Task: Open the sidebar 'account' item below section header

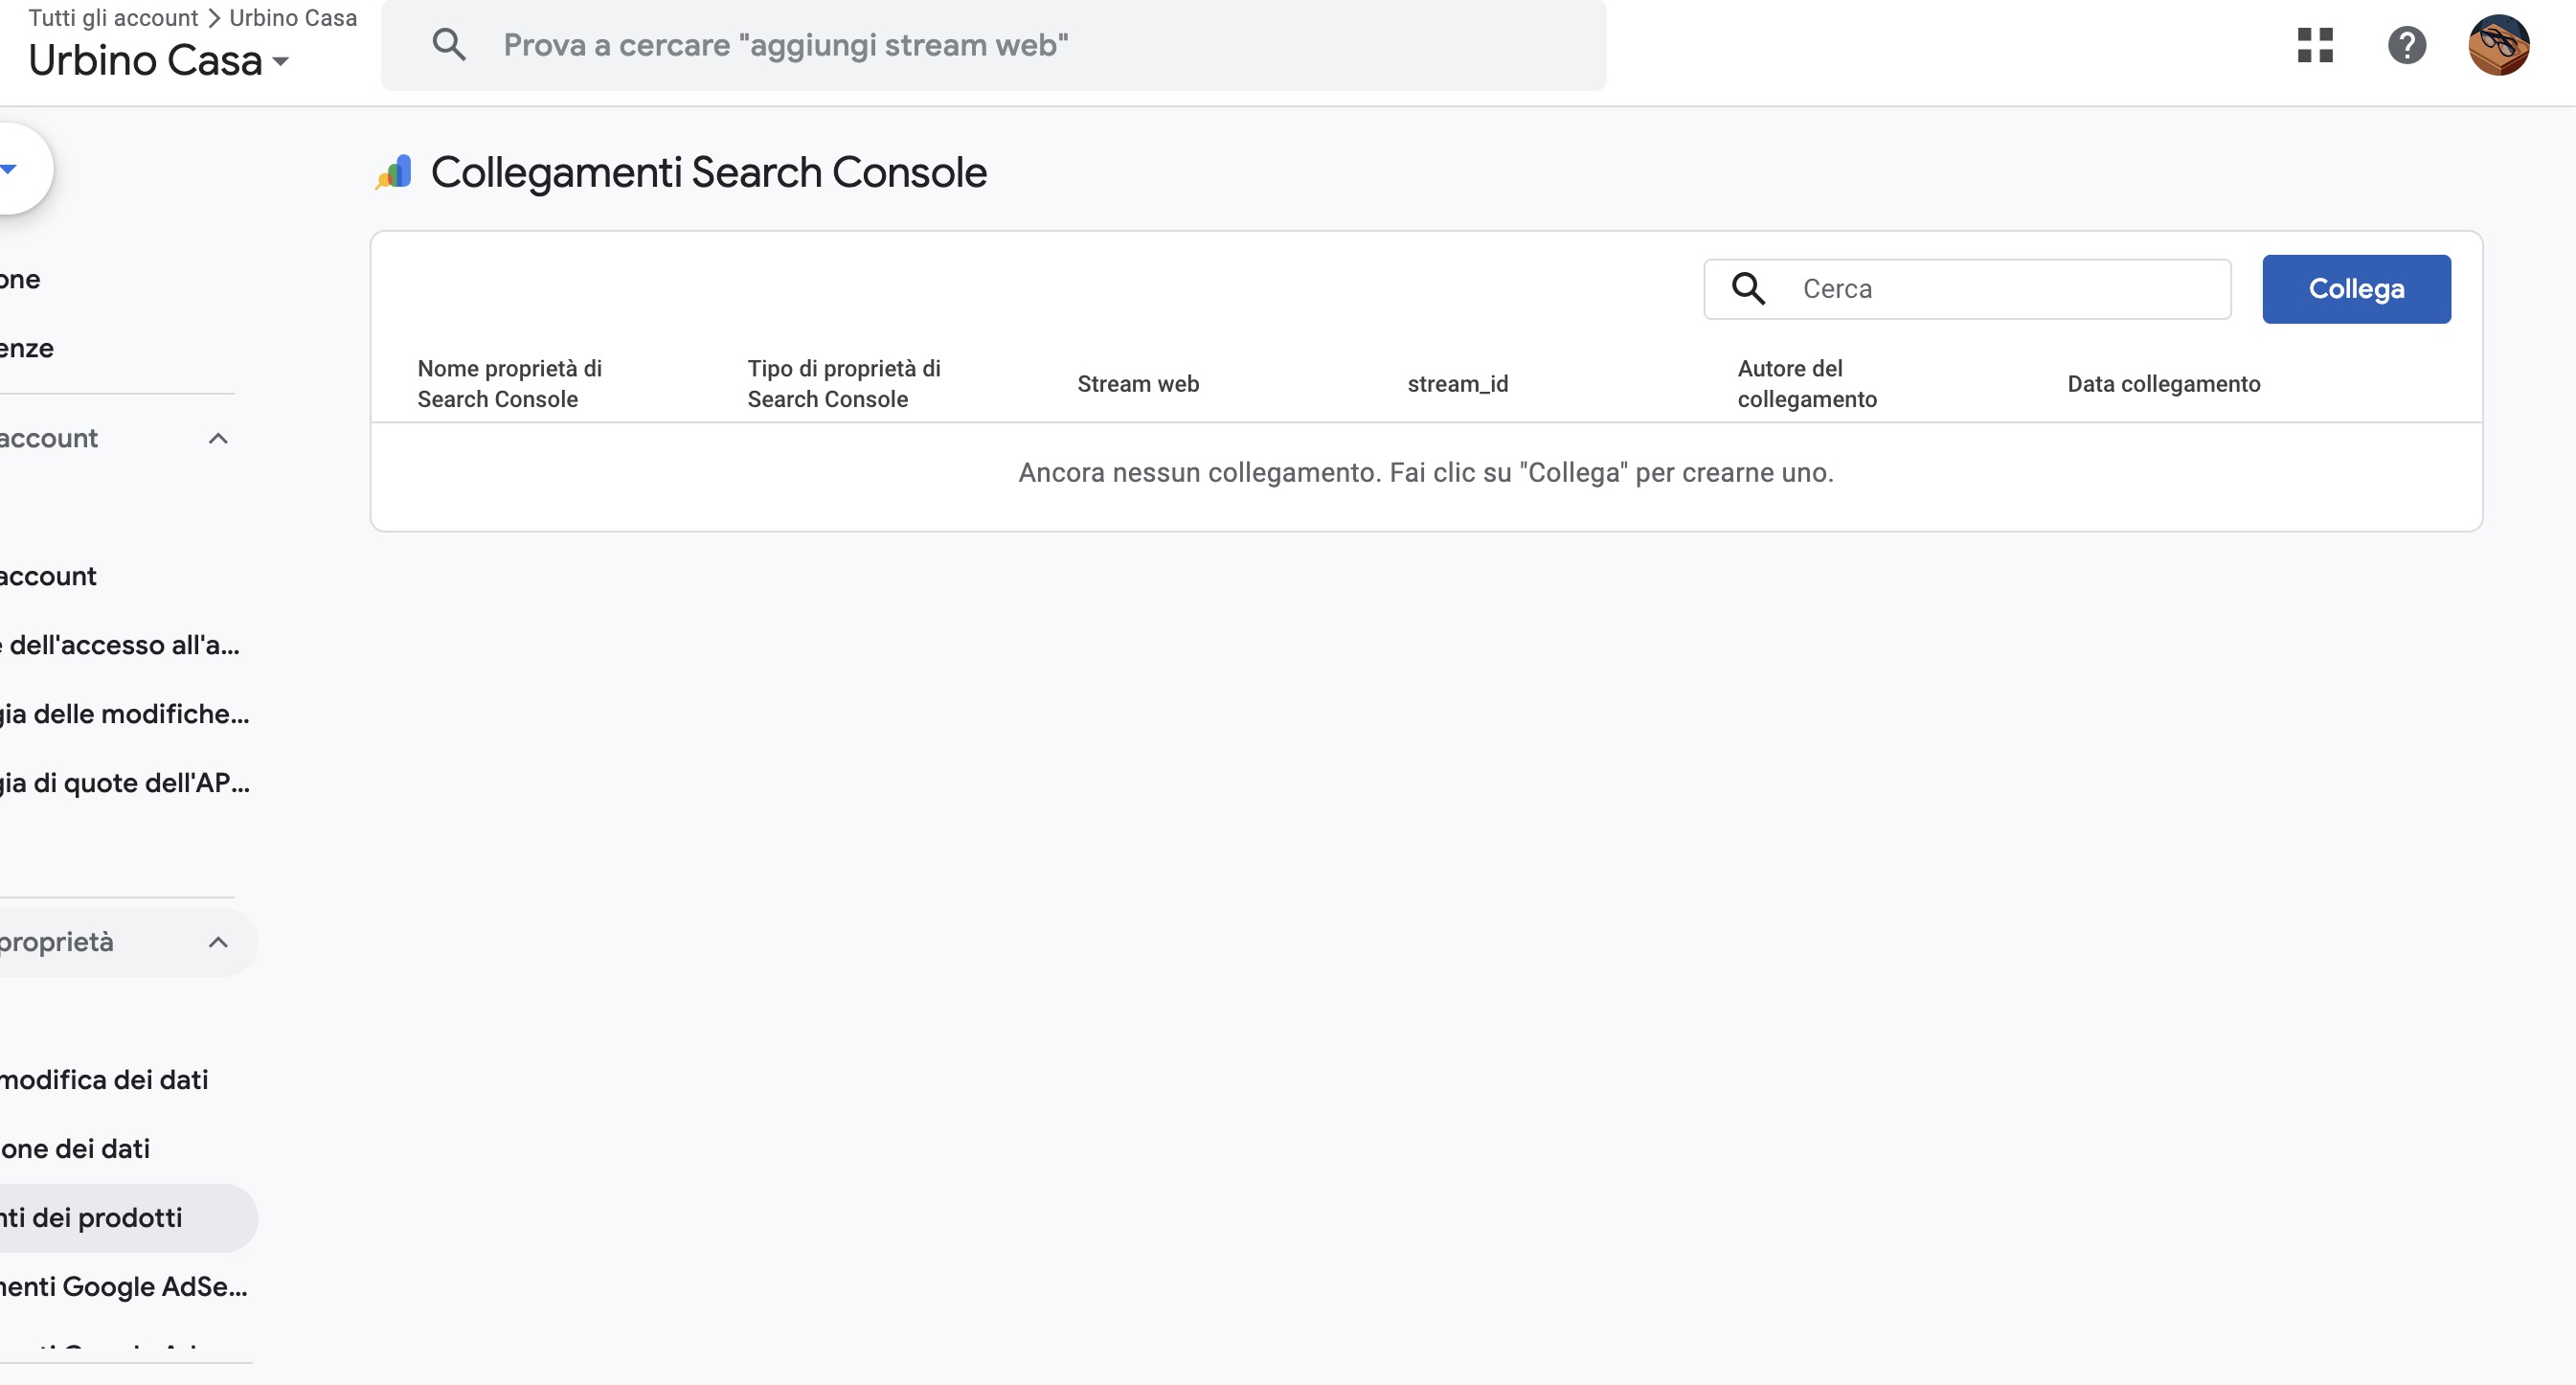Action: click(48, 577)
